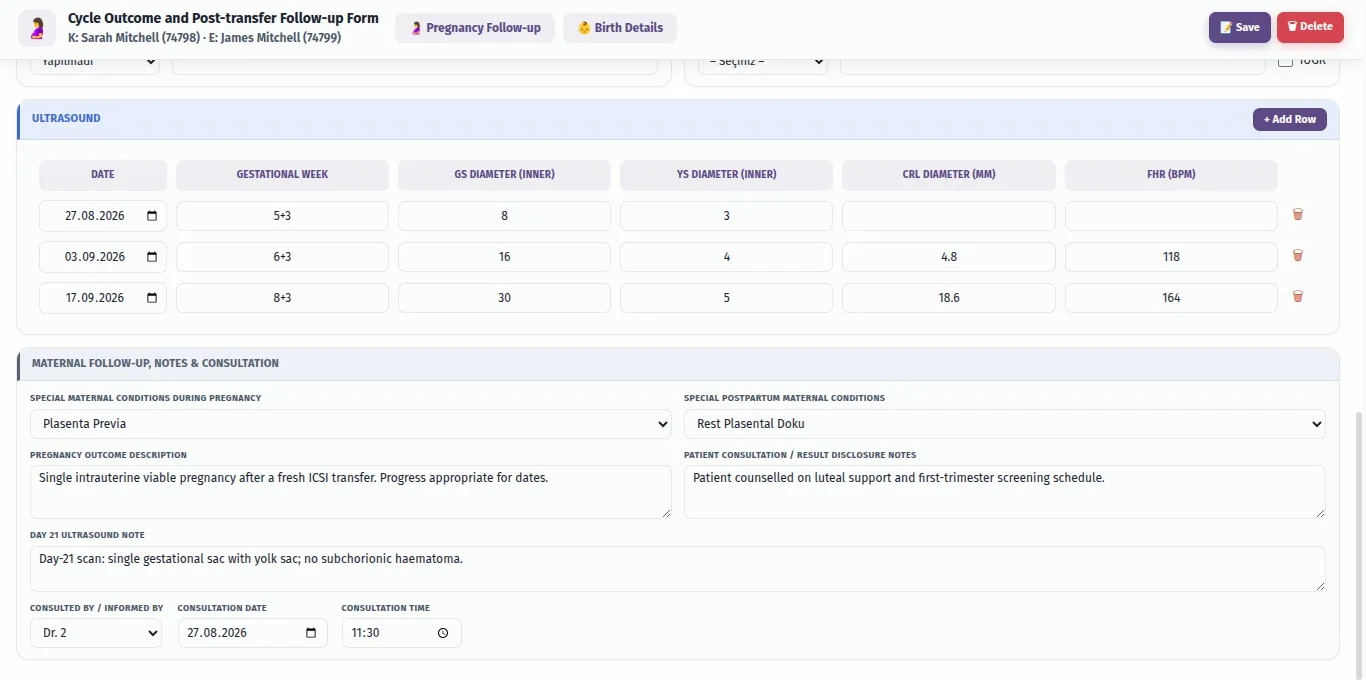Open the Consultation Date calendar picker icon
Viewport: 1366px width, 680px height.
point(311,633)
